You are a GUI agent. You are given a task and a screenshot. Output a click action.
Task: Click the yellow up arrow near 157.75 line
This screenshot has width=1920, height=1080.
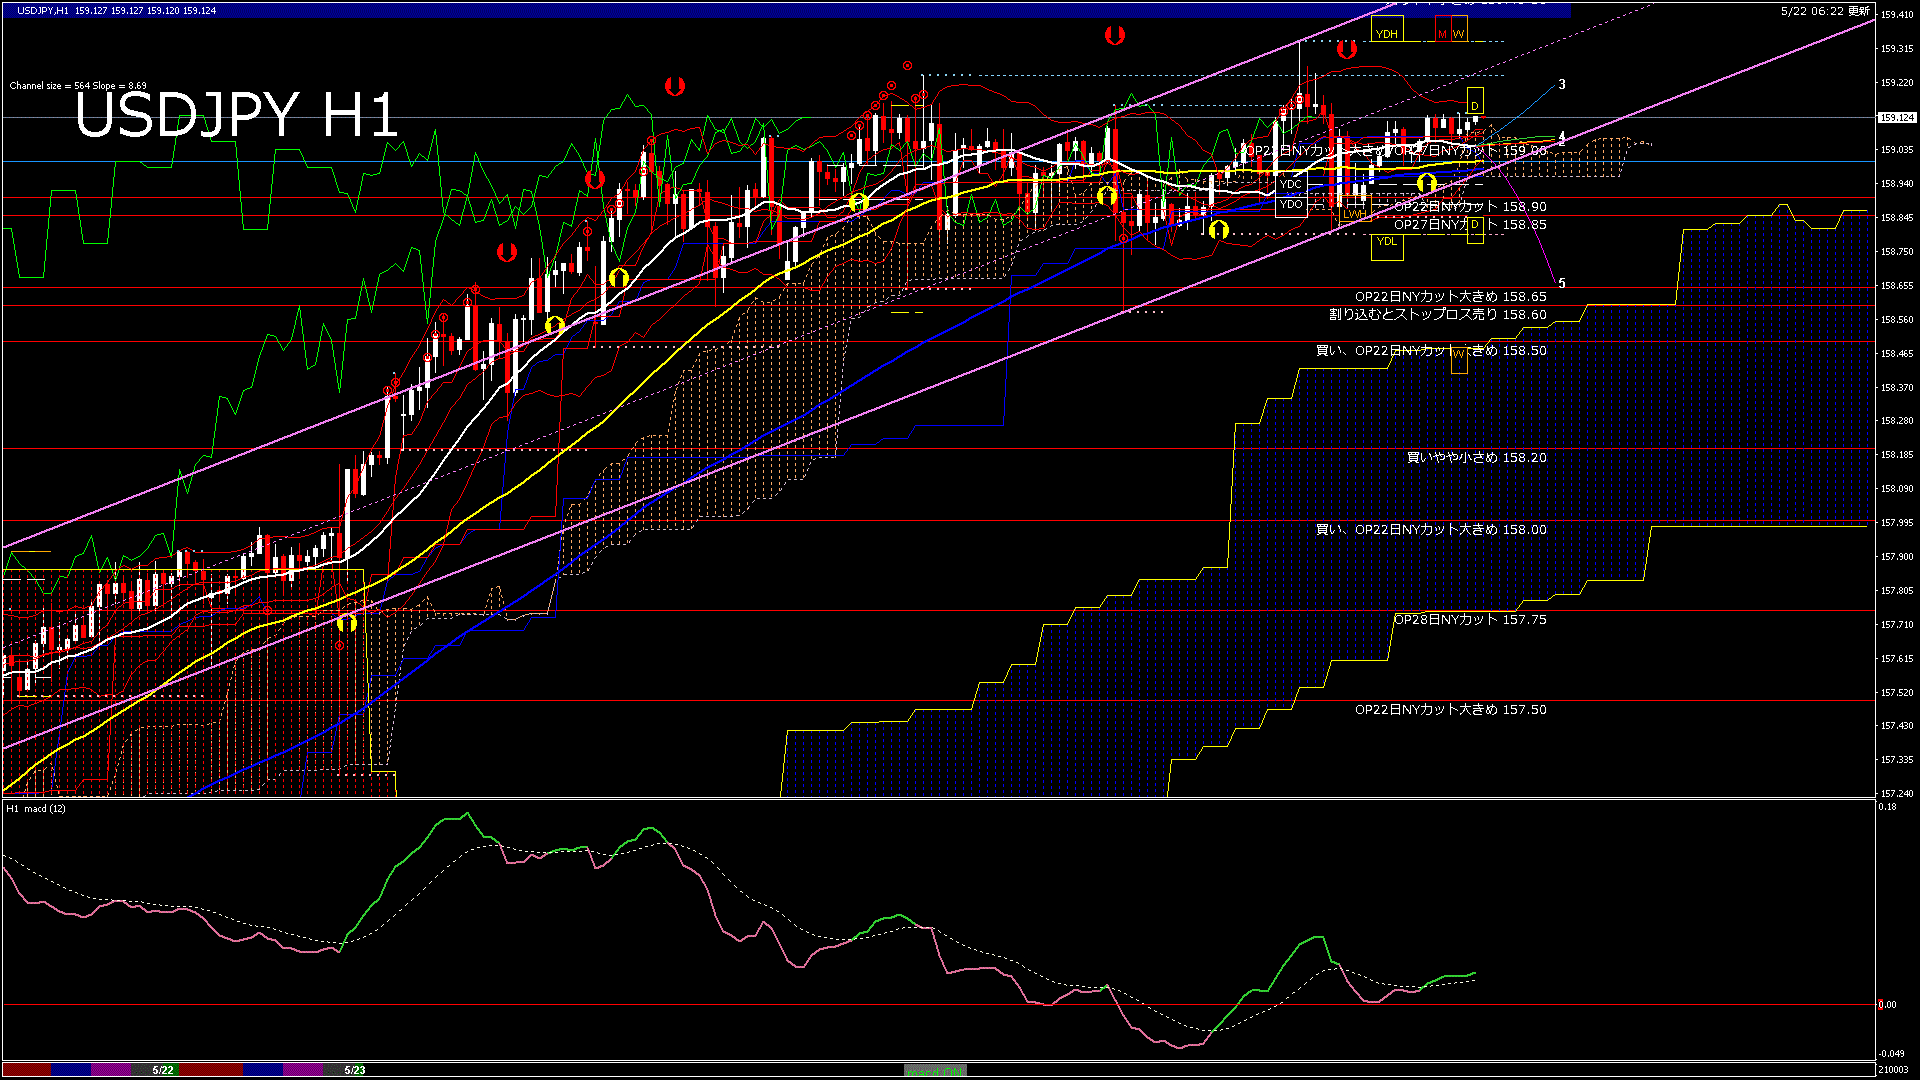[346, 622]
